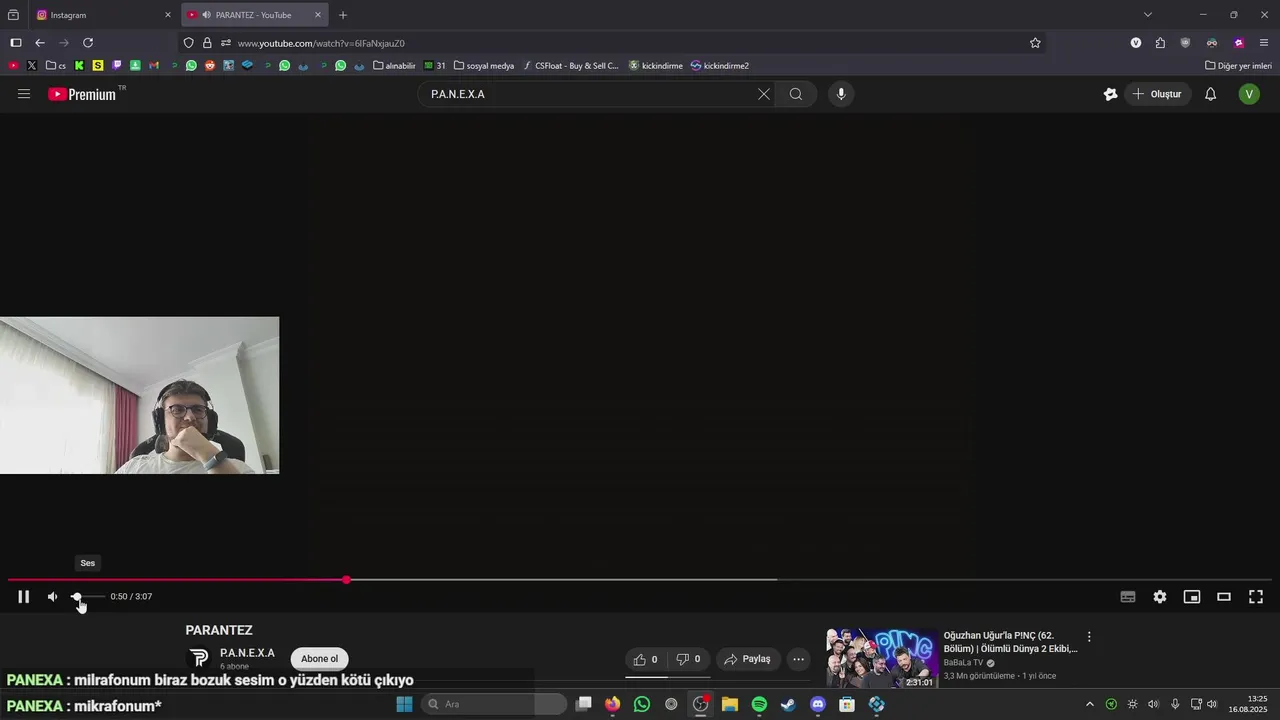Image resolution: width=1280 pixels, height=720 pixels.
Task: Open Steam from the taskbar
Action: point(788,704)
